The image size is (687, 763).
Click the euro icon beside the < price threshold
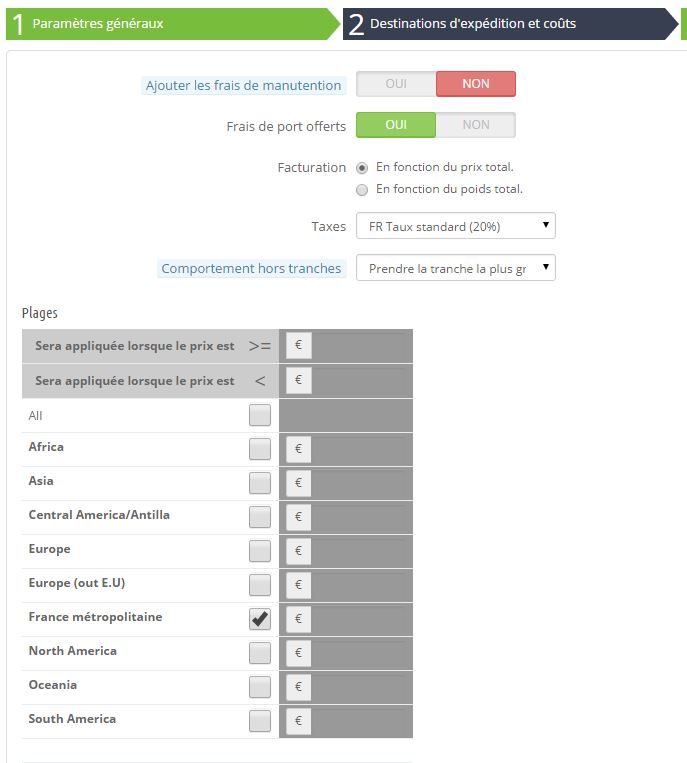298,380
